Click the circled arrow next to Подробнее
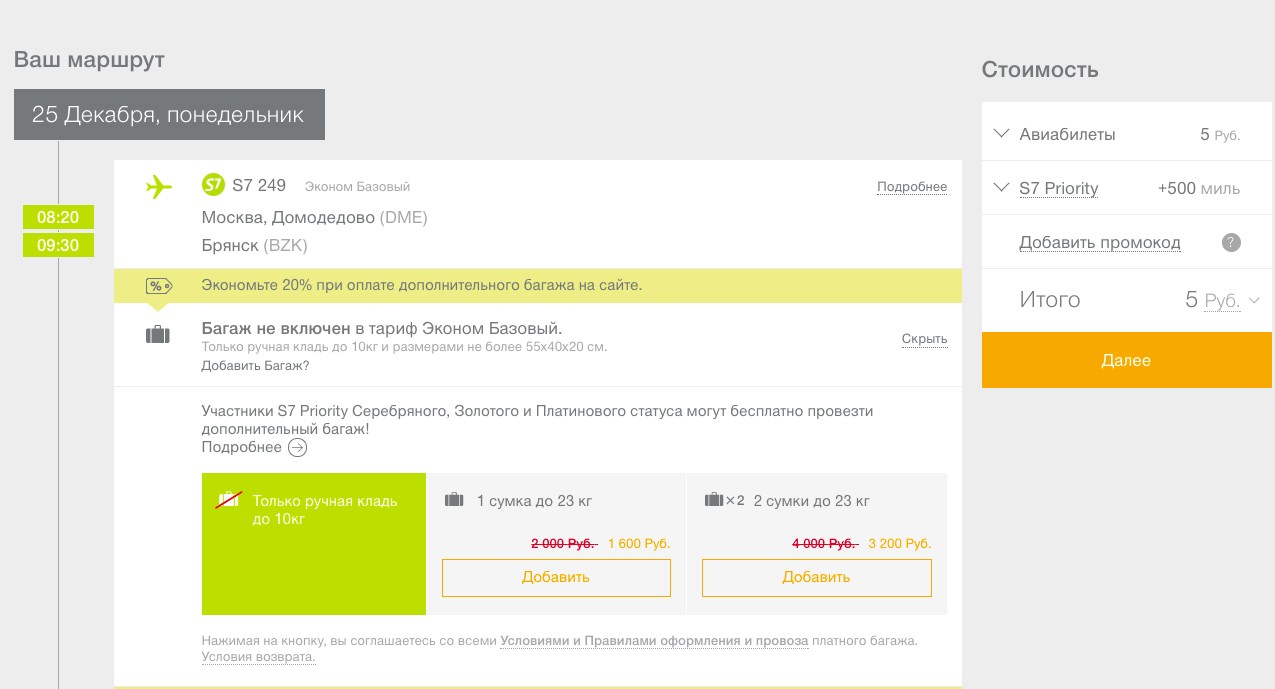 click(x=297, y=447)
